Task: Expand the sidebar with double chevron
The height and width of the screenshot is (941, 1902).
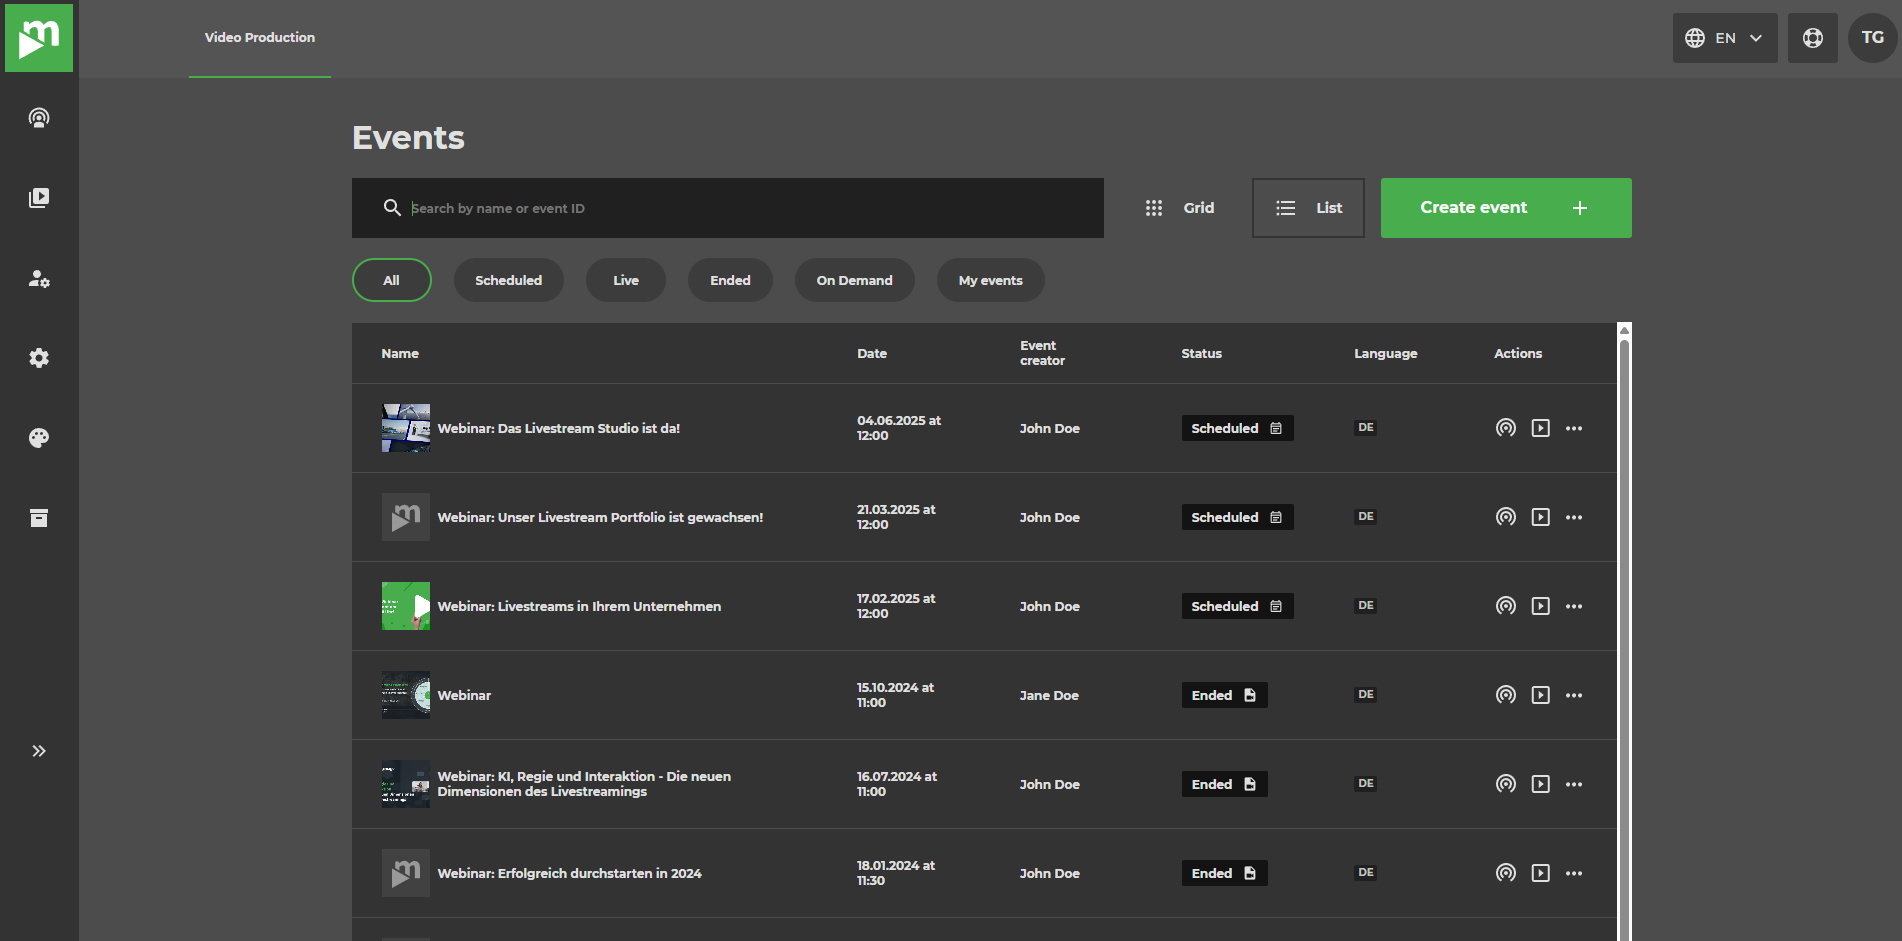Action: click(x=39, y=751)
